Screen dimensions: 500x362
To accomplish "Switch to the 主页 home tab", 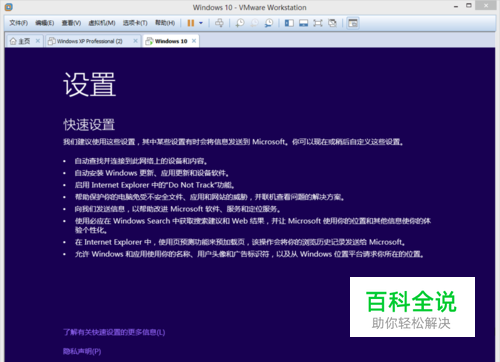I will (x=24, y=41).
